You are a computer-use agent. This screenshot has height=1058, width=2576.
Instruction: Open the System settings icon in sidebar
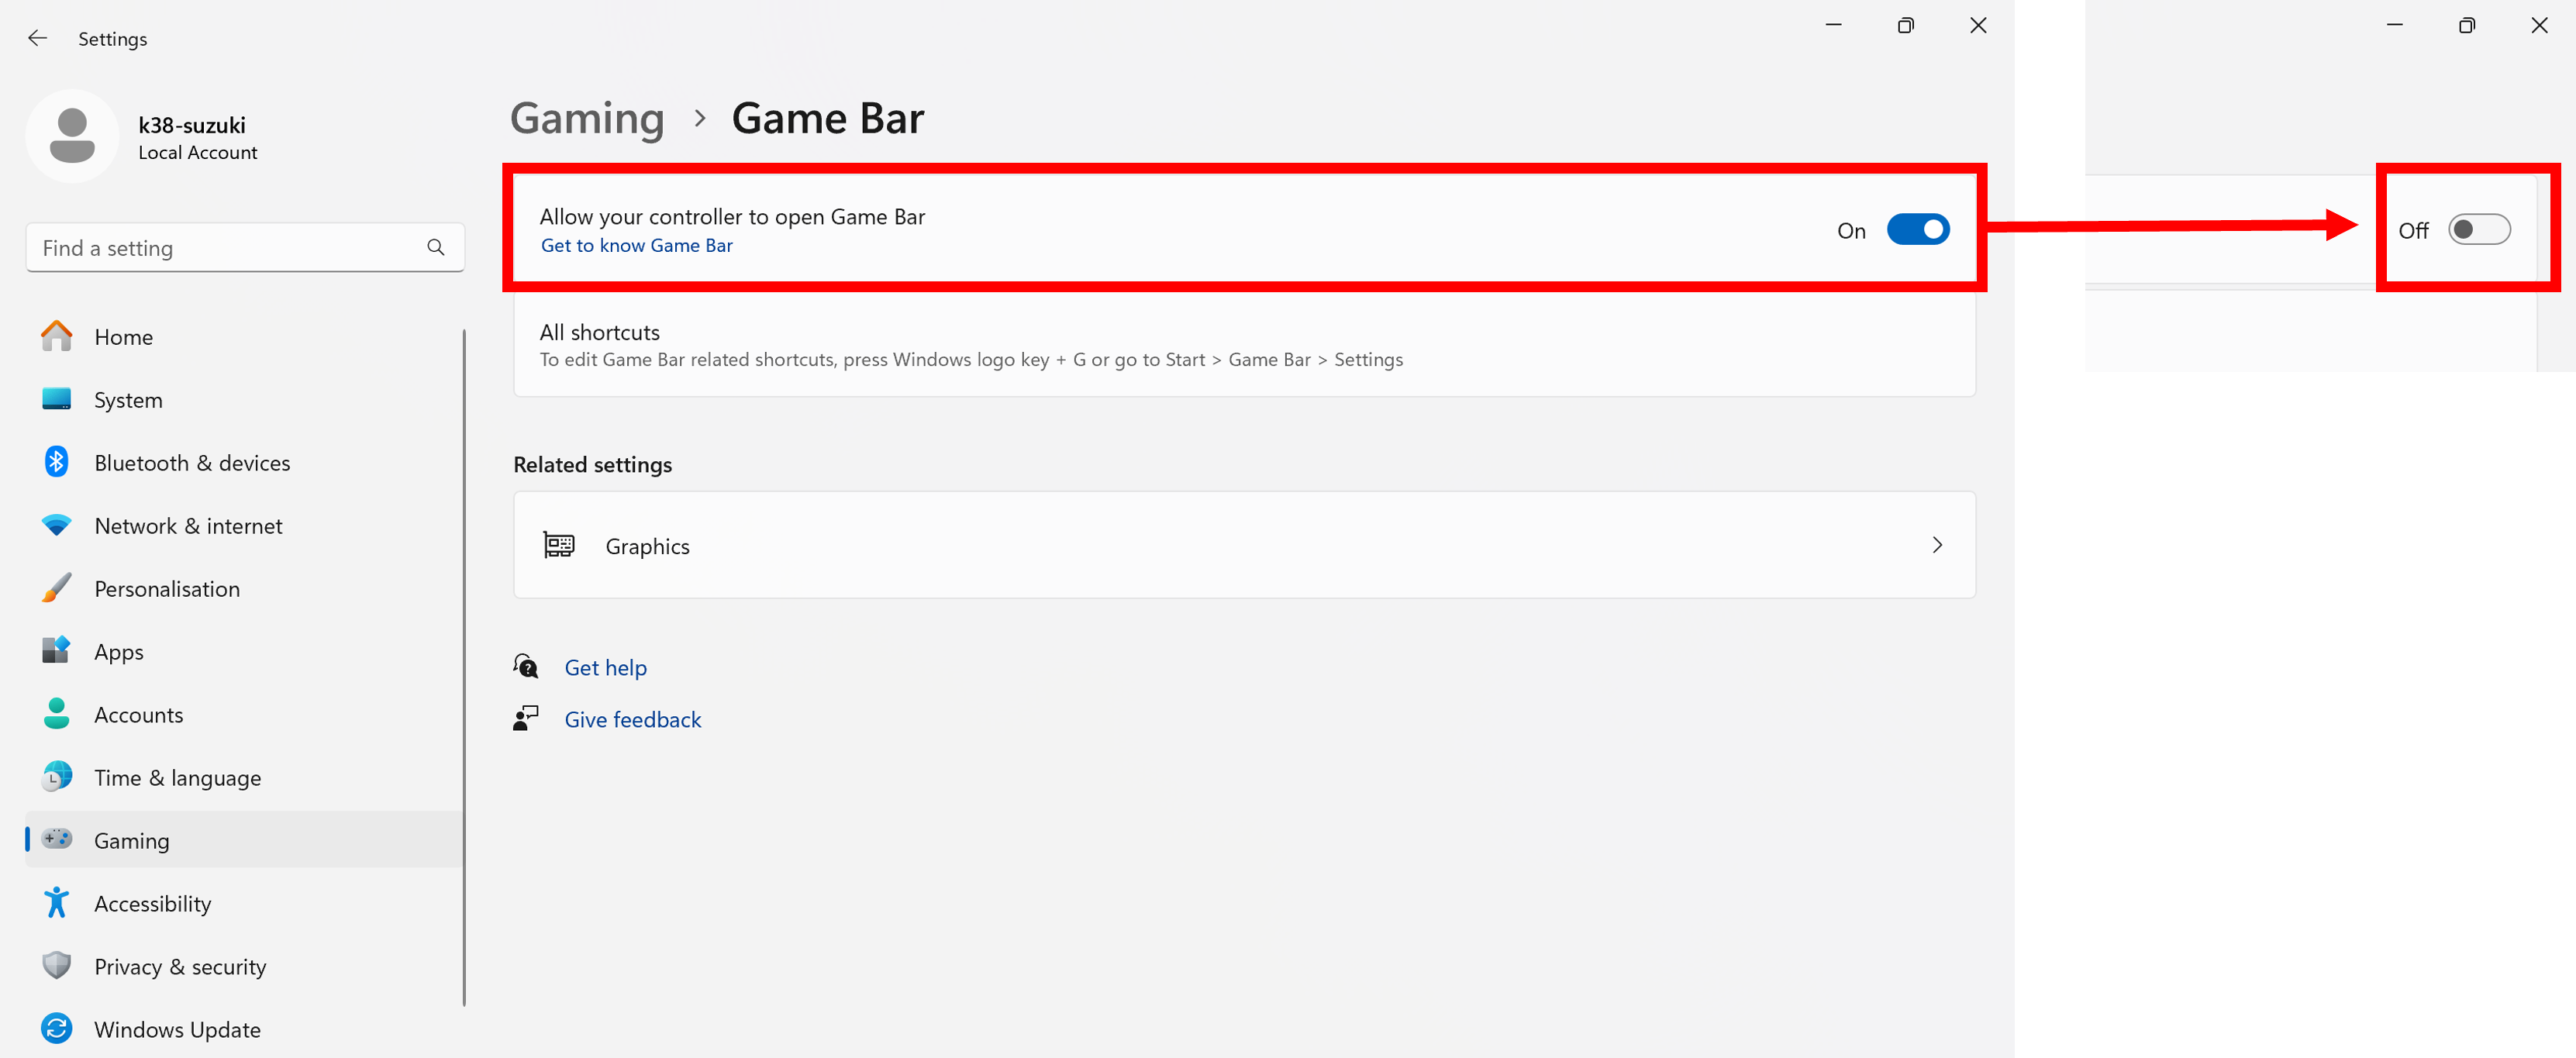(x=57, y=399)
